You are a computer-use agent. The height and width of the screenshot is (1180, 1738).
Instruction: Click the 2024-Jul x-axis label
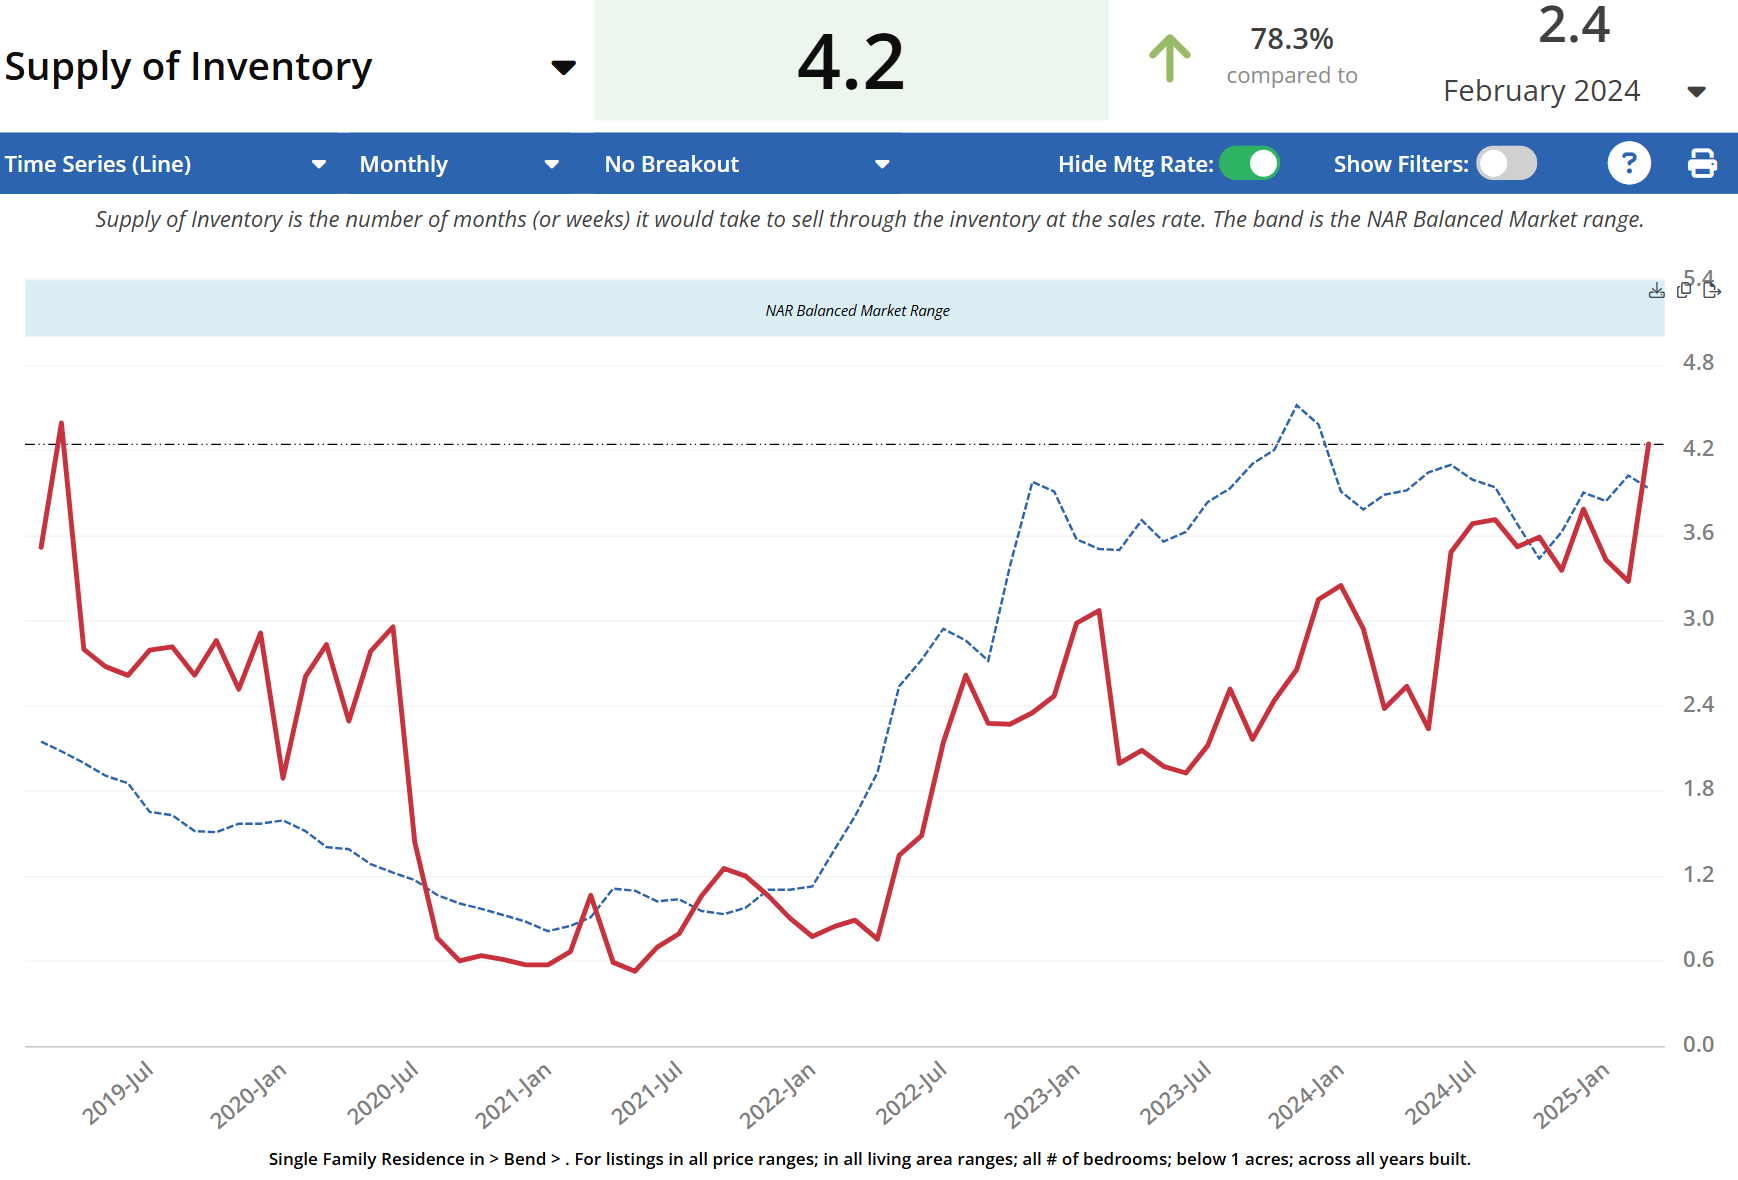coord(1439,1093)
